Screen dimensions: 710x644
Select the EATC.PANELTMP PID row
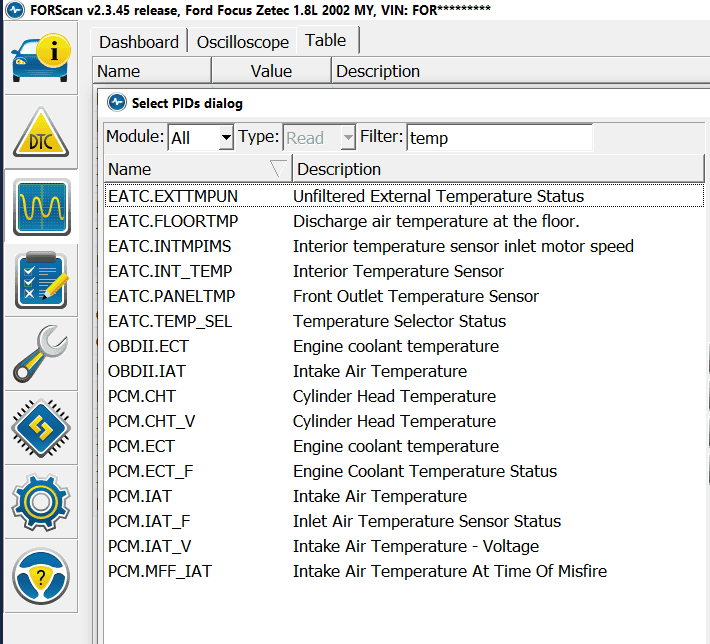tap(404, 296)
